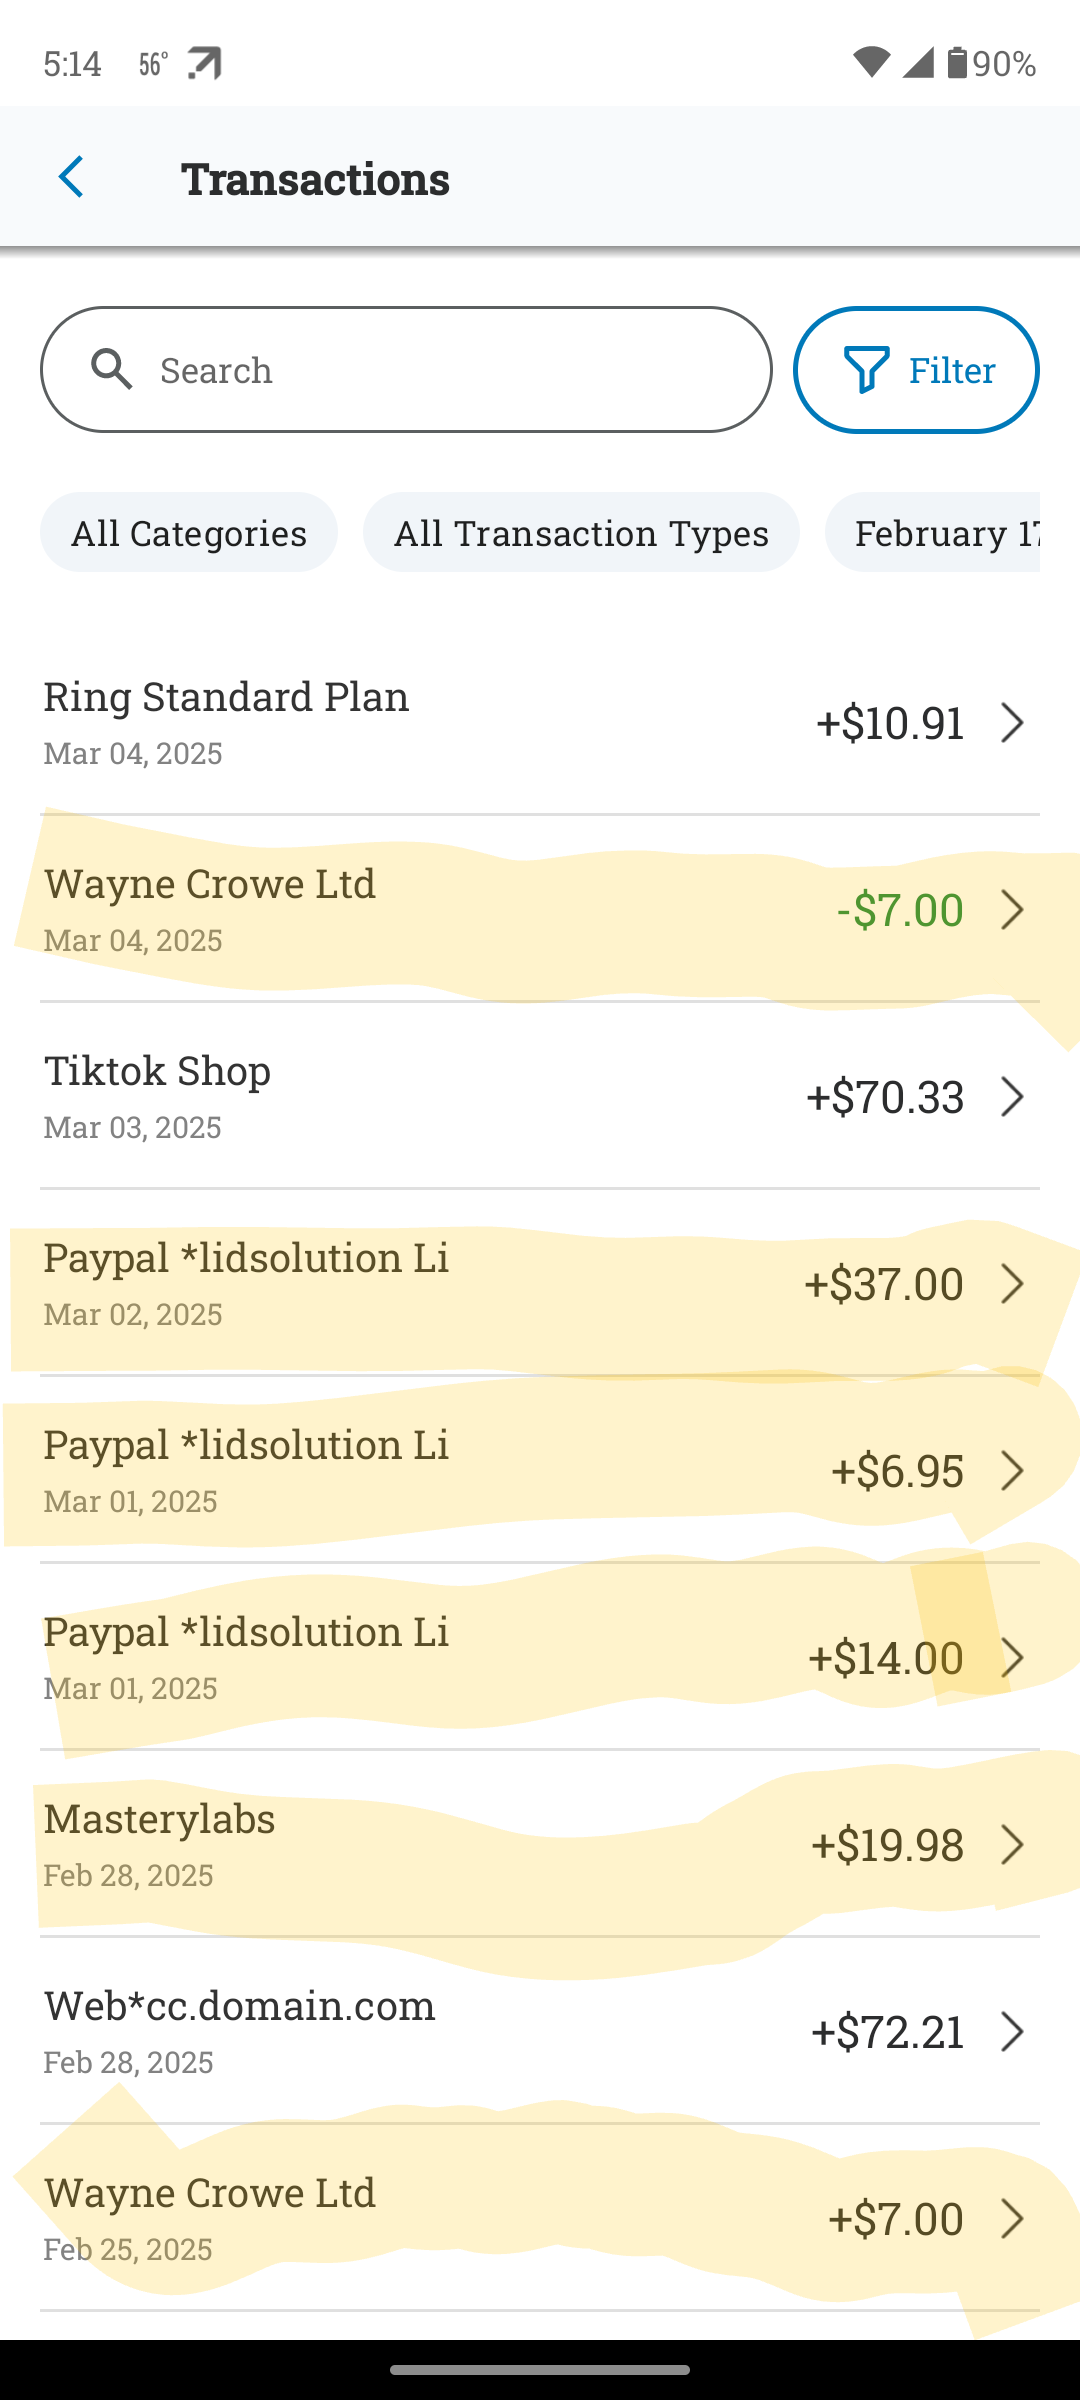Expand Ring Standard Plan chevron
This screenshot has width=1080, height=2400.
point(1012,723)
